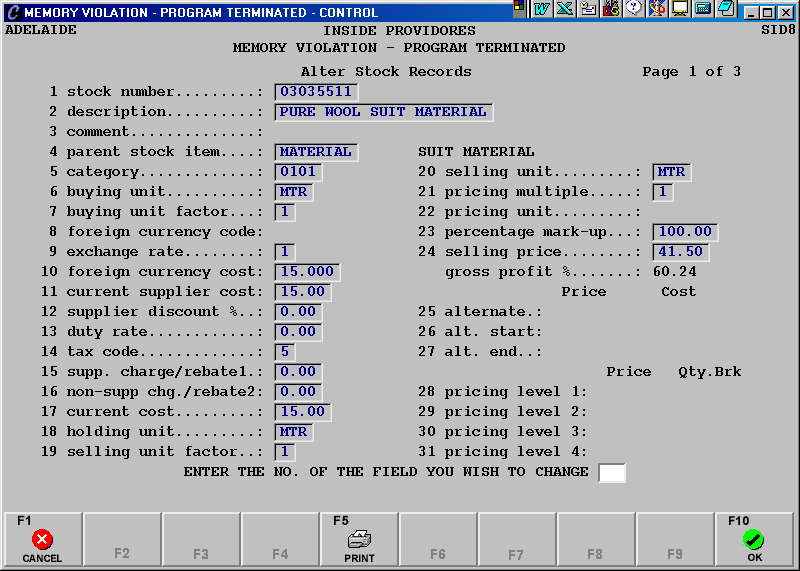
Task: Click the percentage mark-up field 100.00
Action: tap(685, 232)
